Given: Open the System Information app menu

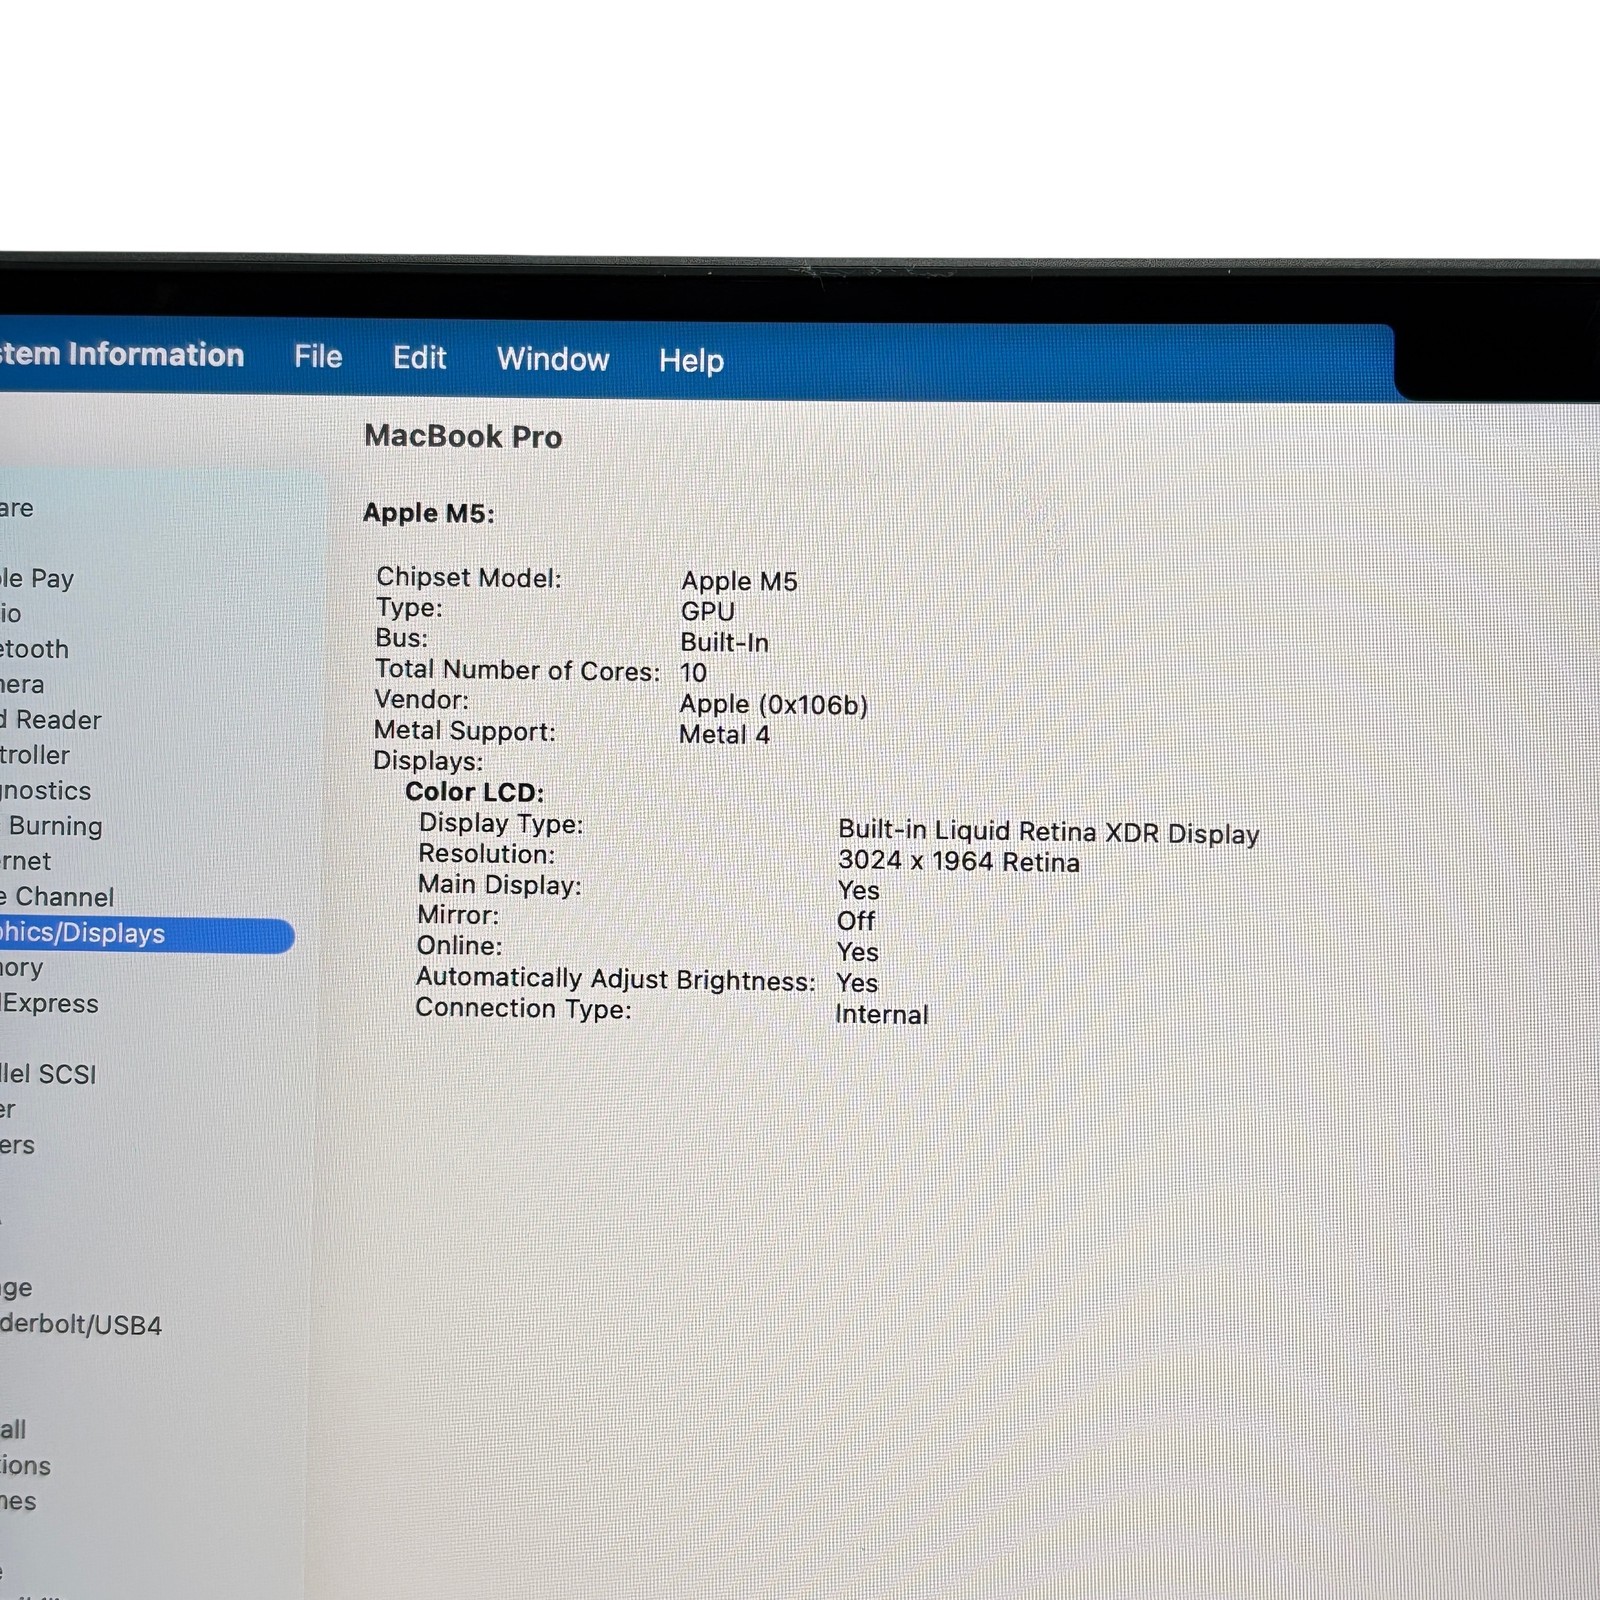Looking at the screenshot, I should (122, 354).
